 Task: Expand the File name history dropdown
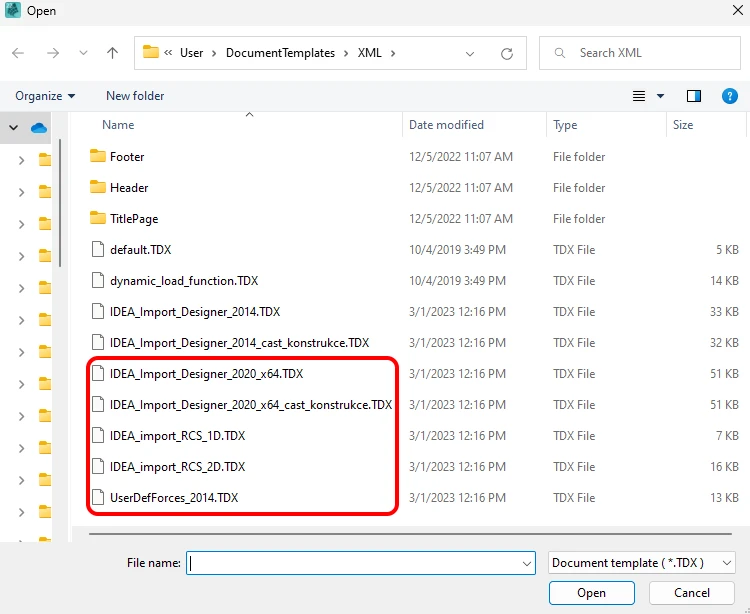[527, 563]
